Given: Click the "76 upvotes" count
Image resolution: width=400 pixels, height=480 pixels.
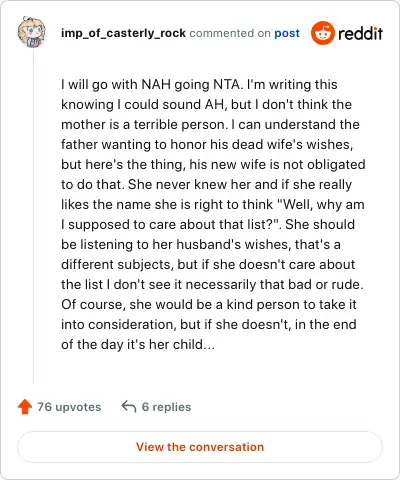Looking at the screenshot, I should pyautogui.click(x=69, y=407).
